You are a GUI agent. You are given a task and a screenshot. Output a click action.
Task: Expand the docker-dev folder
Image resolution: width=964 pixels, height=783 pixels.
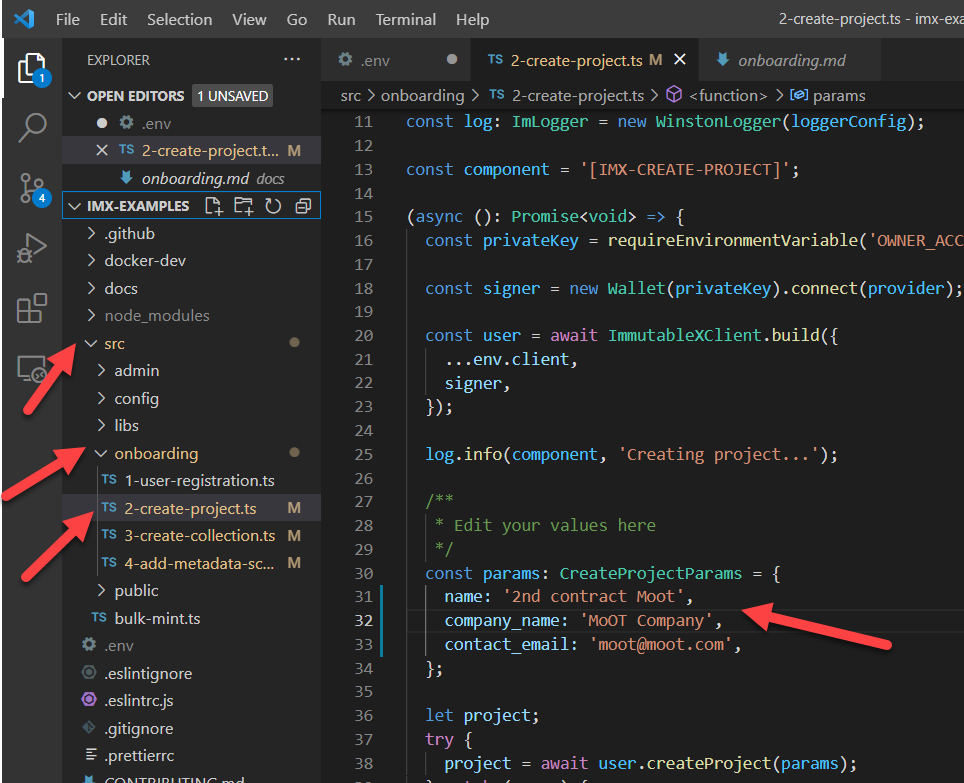(91, 261)
